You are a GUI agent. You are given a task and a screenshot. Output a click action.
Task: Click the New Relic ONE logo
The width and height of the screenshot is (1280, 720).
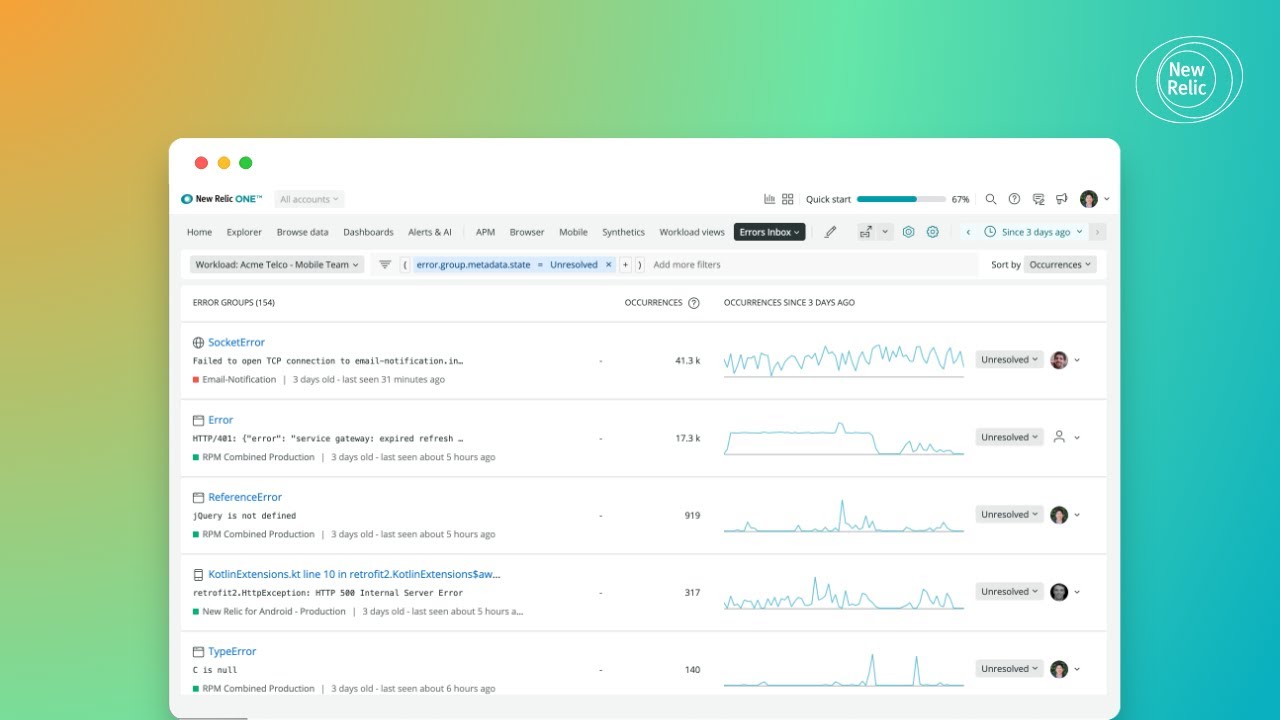222,199
